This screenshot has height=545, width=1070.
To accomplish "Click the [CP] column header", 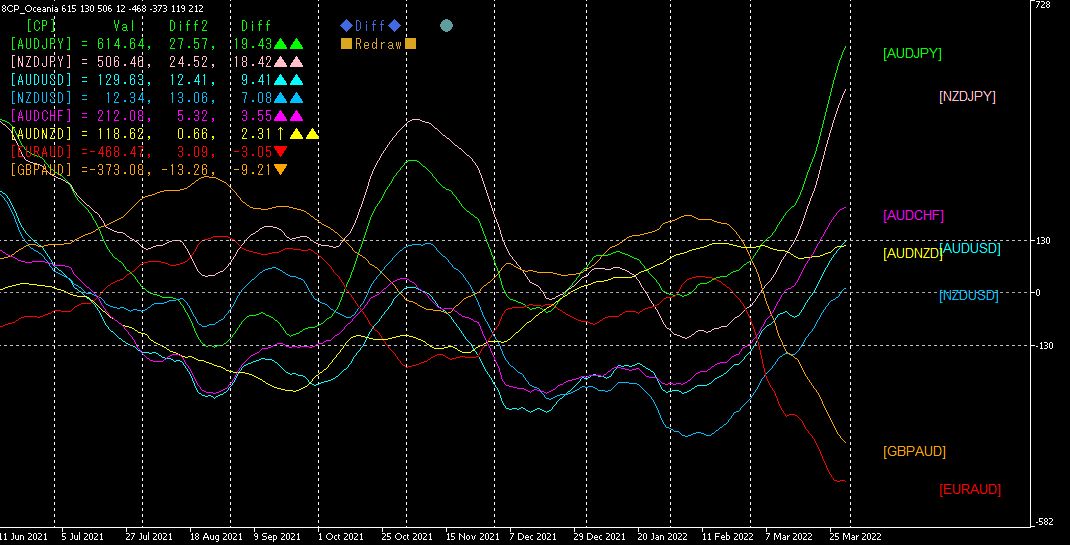I will click(x=40, y=26).
